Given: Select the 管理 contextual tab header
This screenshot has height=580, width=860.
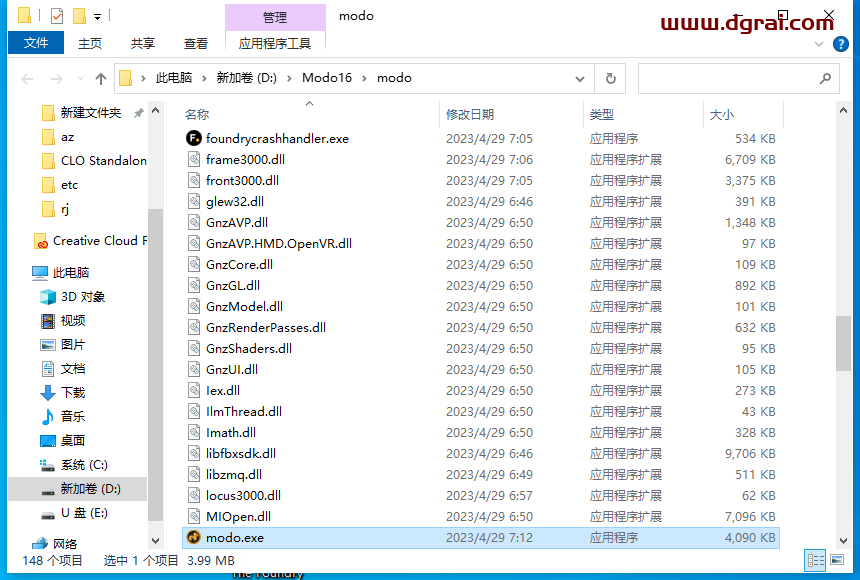Looking at the screenshot, I should click(x=275, y=17).
